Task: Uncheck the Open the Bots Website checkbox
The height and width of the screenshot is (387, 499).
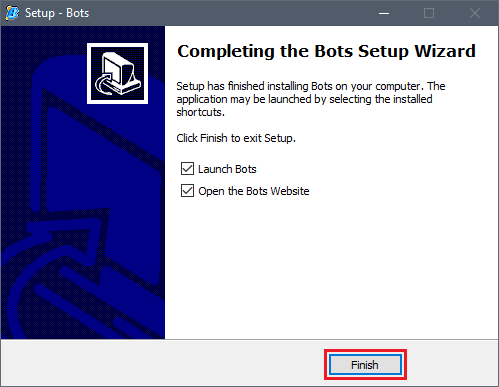Action: tap(187, 191)
